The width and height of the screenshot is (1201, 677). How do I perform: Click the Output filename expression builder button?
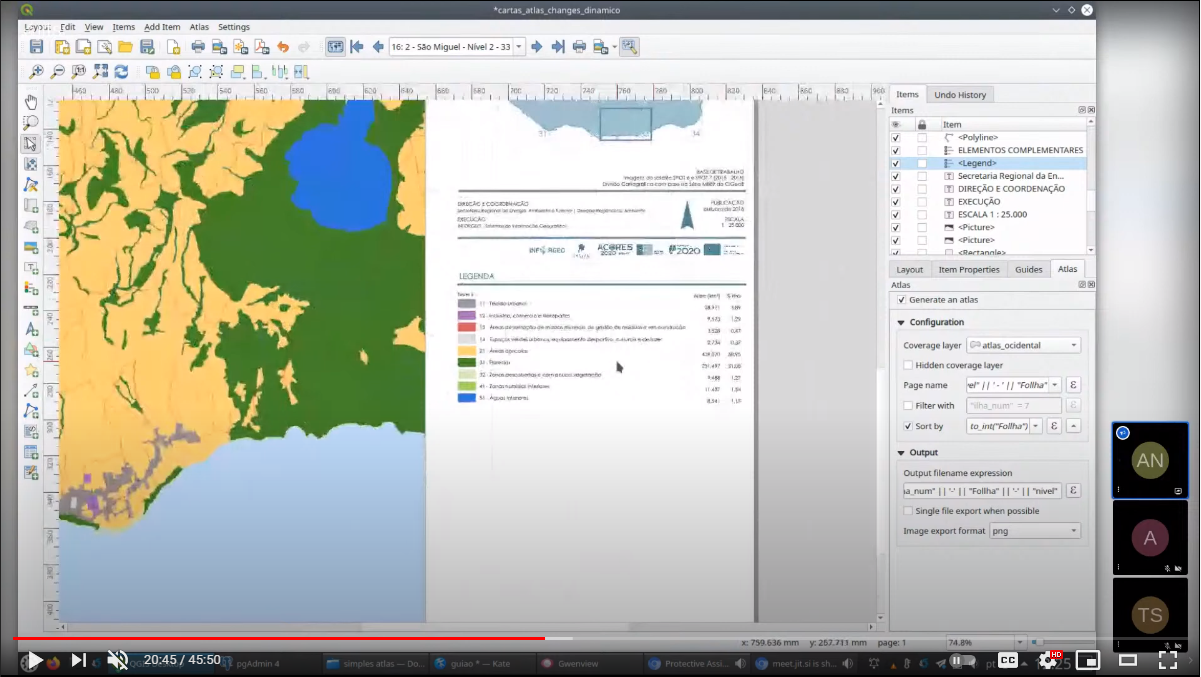(x=1073, y=490)
